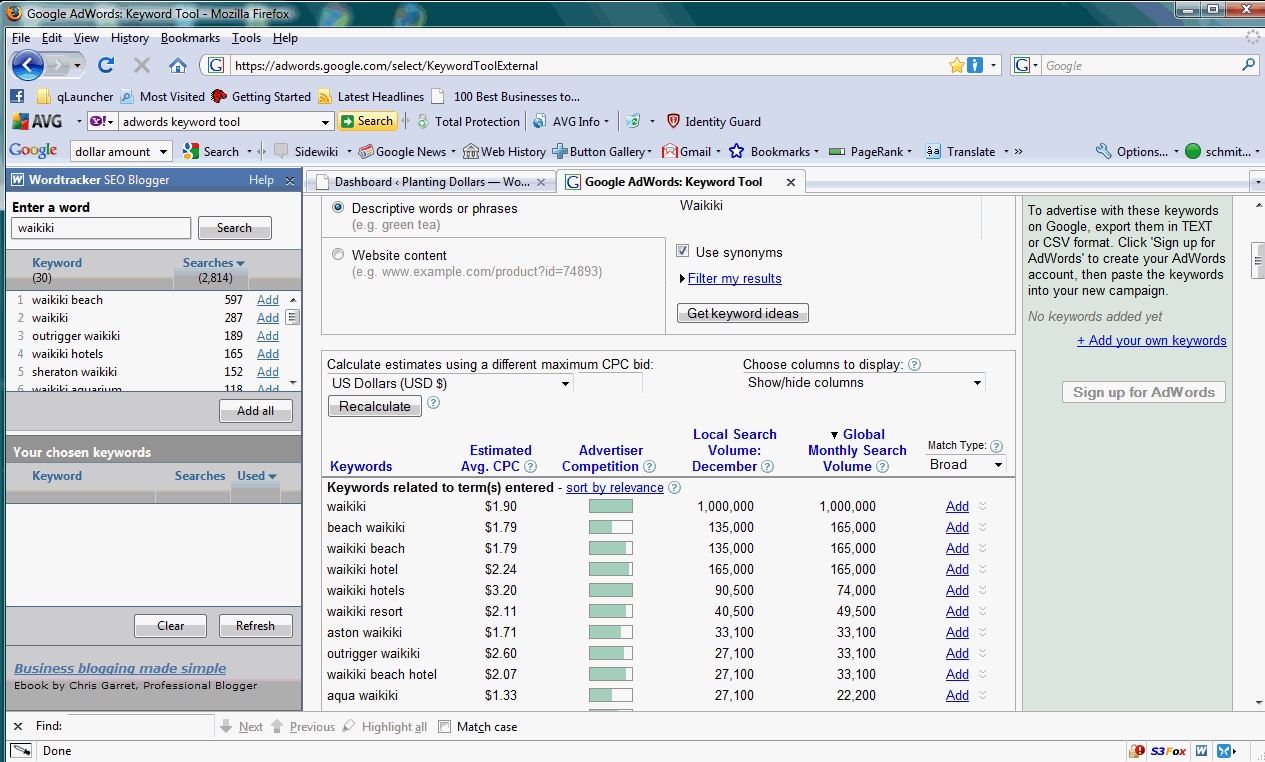Open Identity Guard from AVG toolbar

pyautogui.click(x=714, y=122)
